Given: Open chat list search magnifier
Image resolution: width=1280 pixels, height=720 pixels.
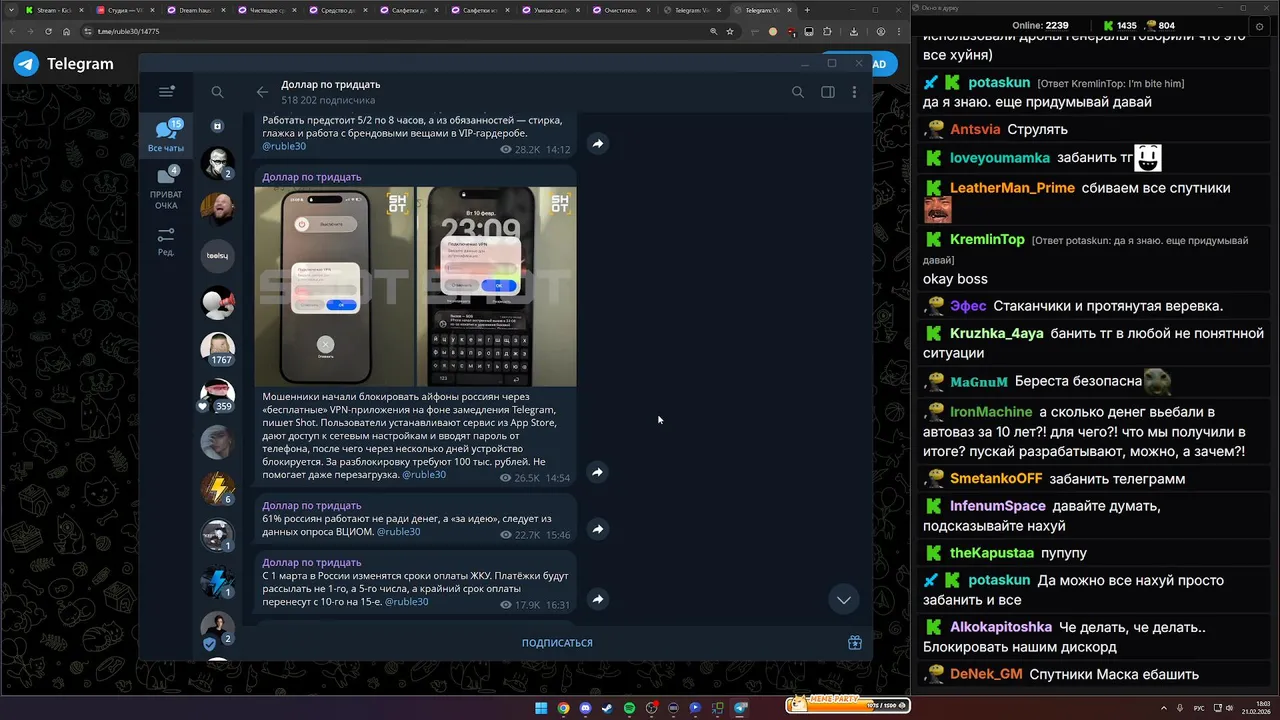Looking at the screenshot, I should [217, 92].
